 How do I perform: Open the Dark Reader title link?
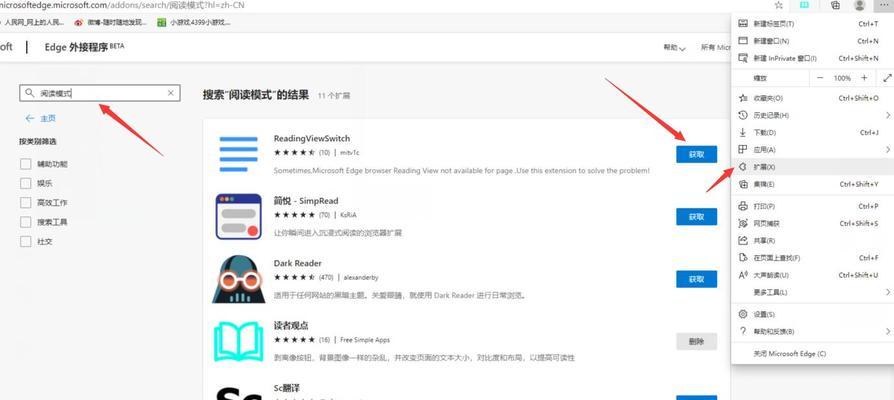point(297,263)
